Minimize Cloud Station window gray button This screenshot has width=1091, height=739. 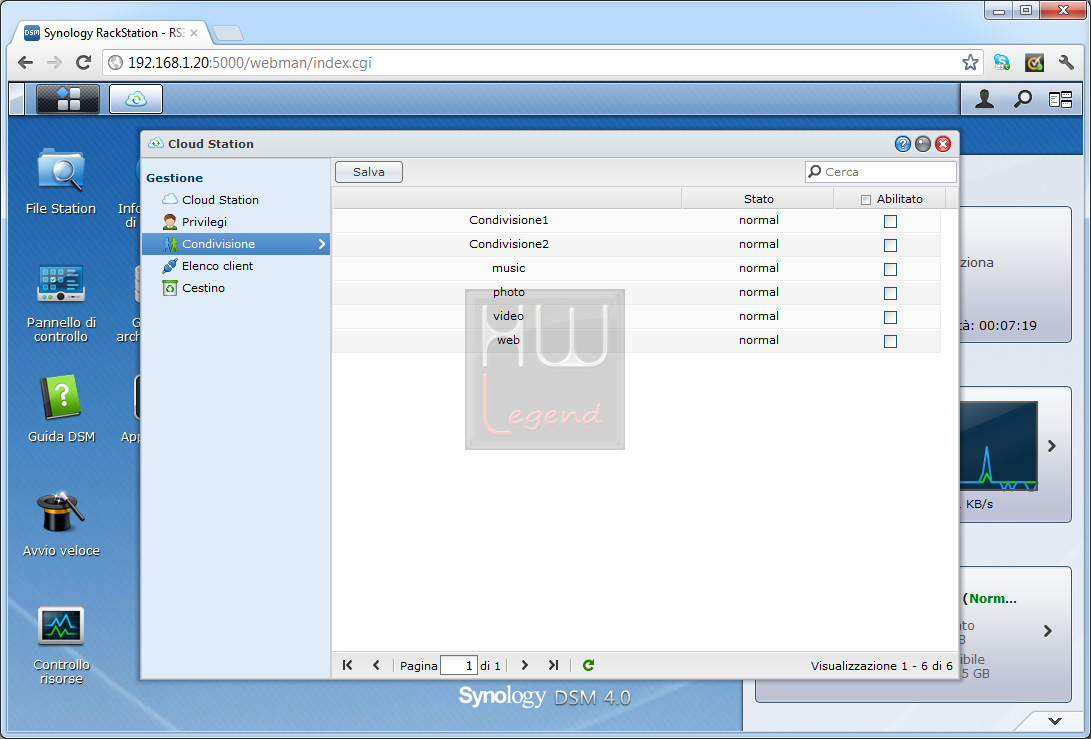point(923,144)
